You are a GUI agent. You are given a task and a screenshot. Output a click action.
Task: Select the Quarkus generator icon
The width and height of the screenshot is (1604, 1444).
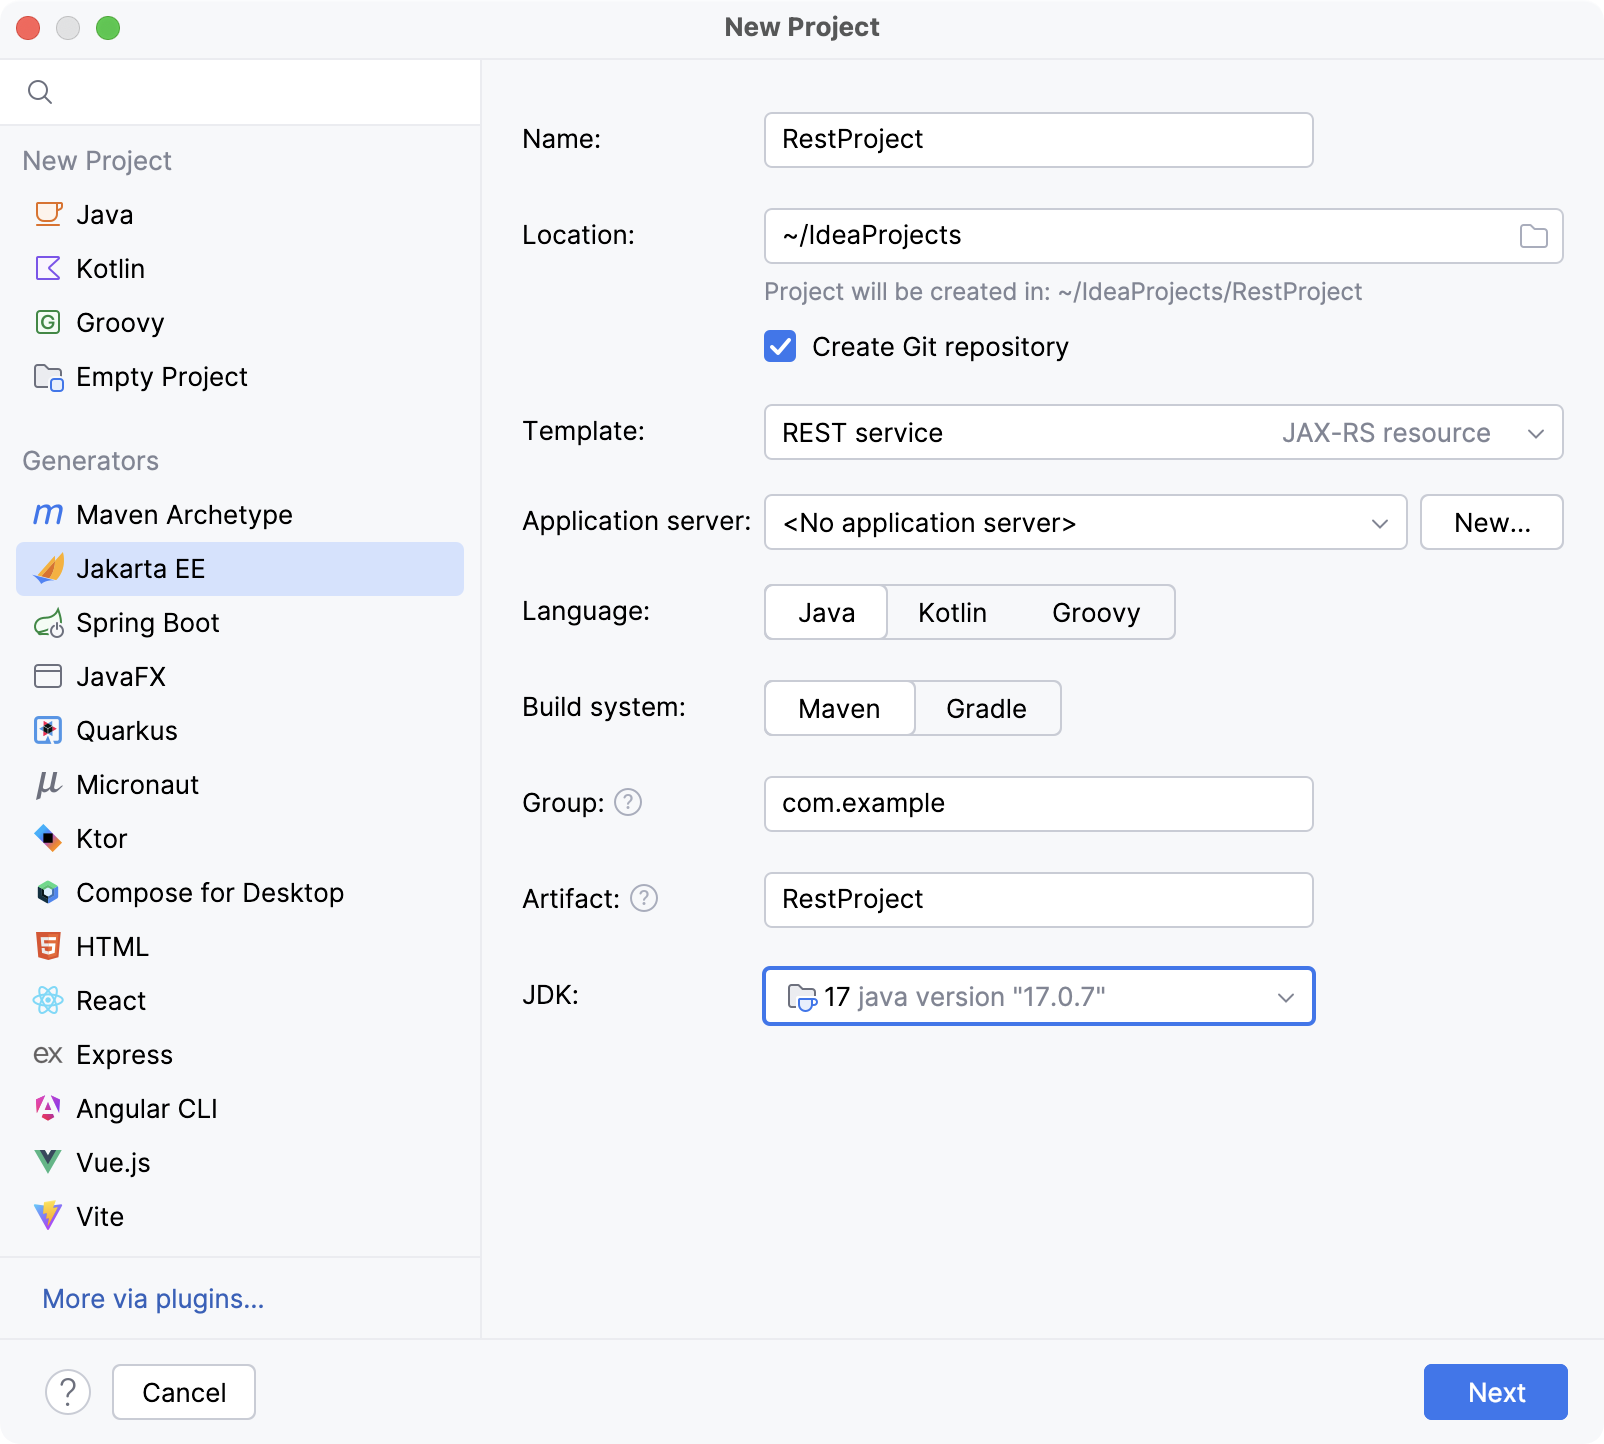click(x=47, y=730)
